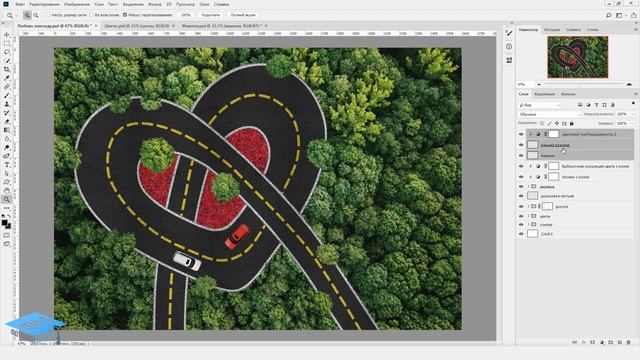640x360 pixels.
Task: Select the Слой 0 layer thumbnail
Action: click(x=532, y=234)
